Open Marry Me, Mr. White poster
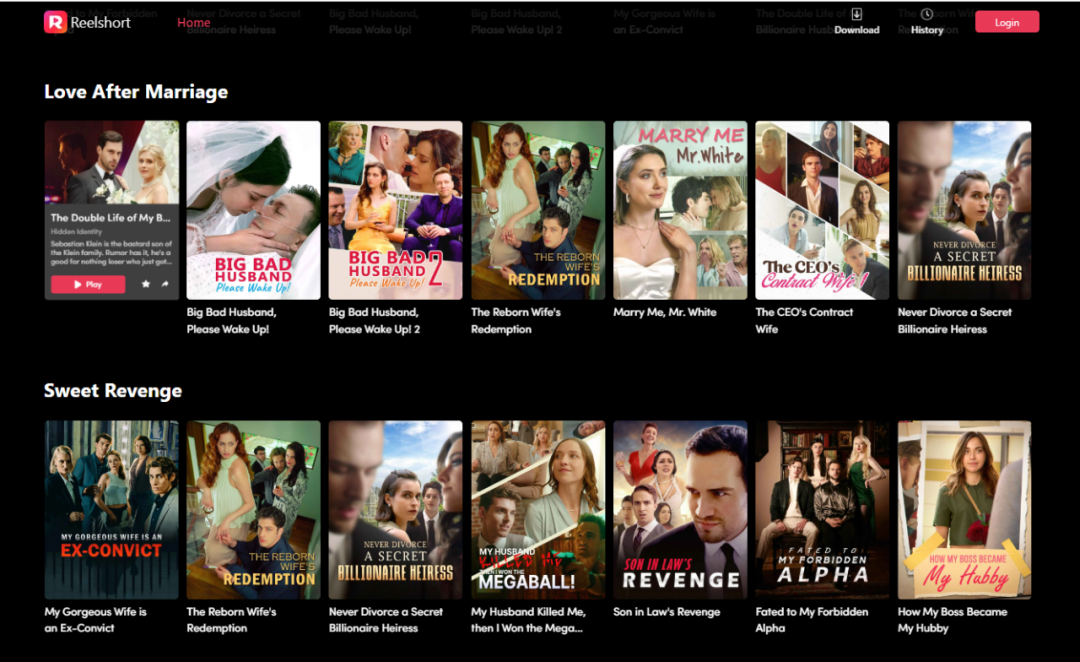The width and height of the screenshot is (1080, 662). point(680,210)
